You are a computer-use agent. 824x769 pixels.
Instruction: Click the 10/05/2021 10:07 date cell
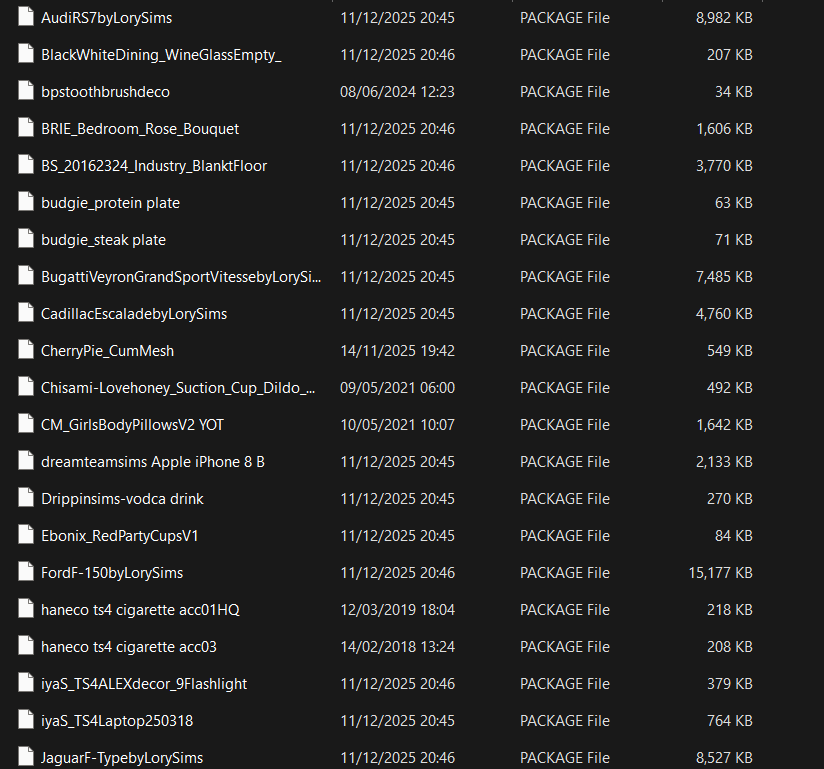pos(397,425)
